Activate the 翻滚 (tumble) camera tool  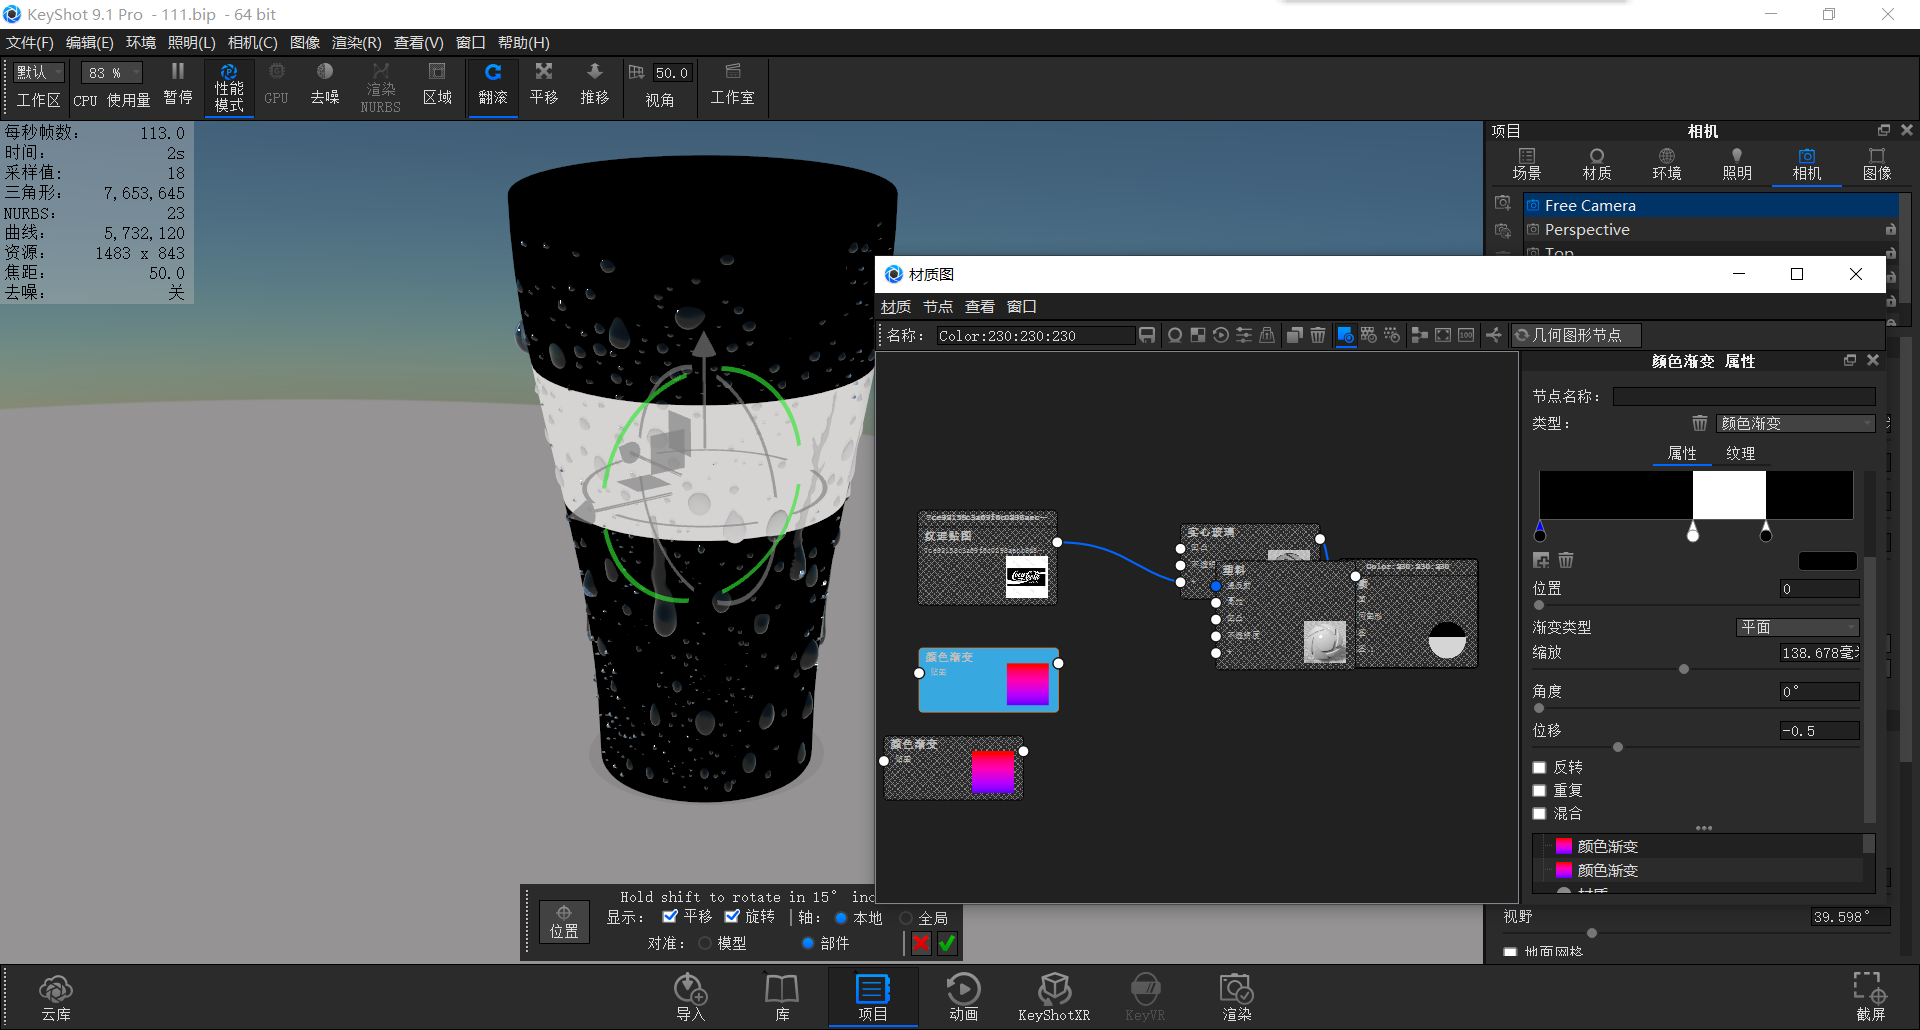(x=492, y=87)
